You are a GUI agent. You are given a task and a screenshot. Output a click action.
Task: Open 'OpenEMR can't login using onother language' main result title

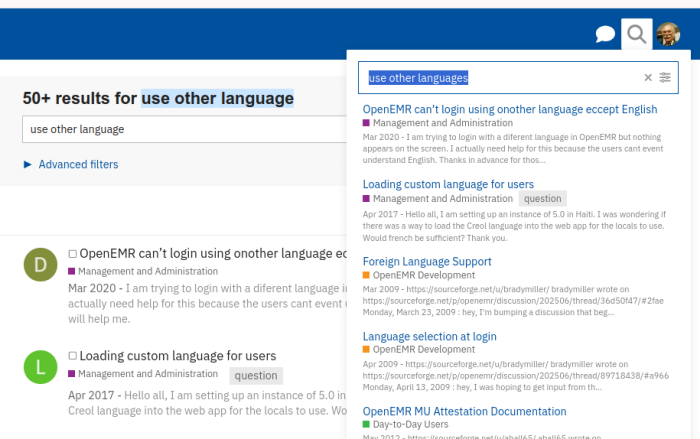213,254
